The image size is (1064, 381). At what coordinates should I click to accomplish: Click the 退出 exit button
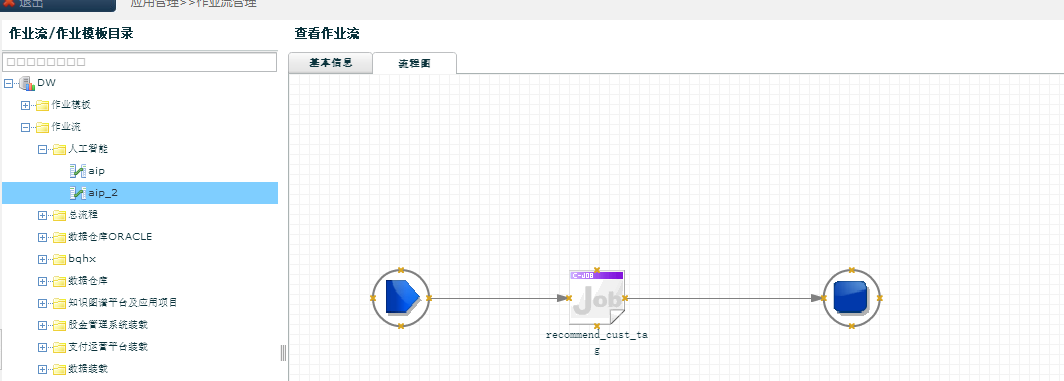[x=58, y=4]
